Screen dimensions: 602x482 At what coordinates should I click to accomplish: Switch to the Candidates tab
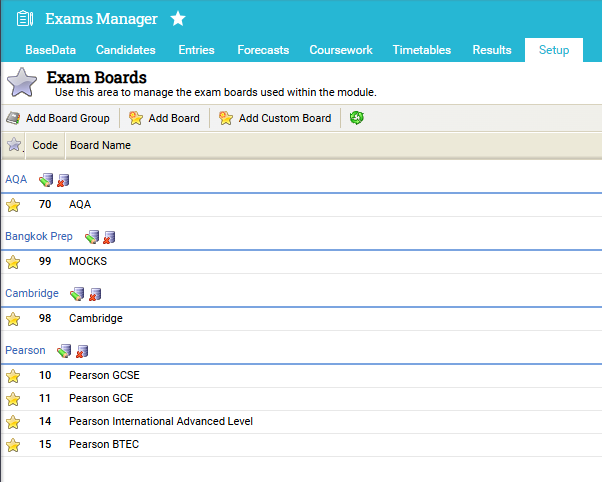125,50
